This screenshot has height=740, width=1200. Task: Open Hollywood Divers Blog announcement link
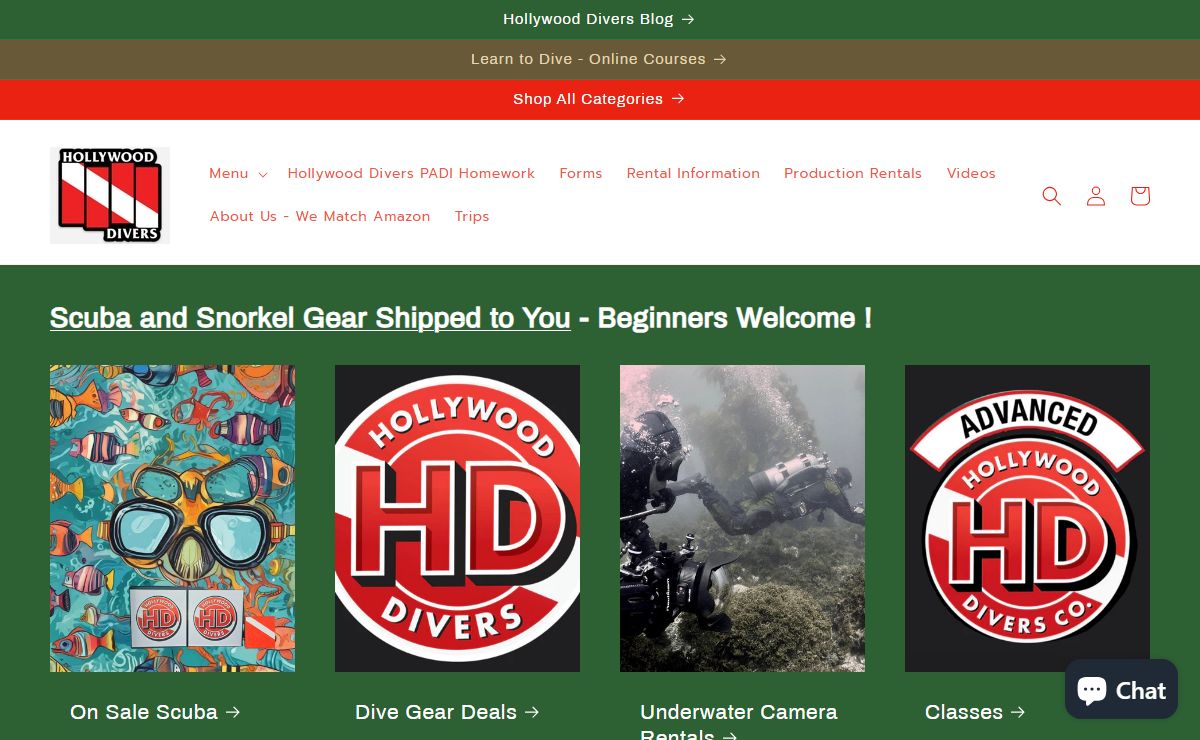coord(599,19)
